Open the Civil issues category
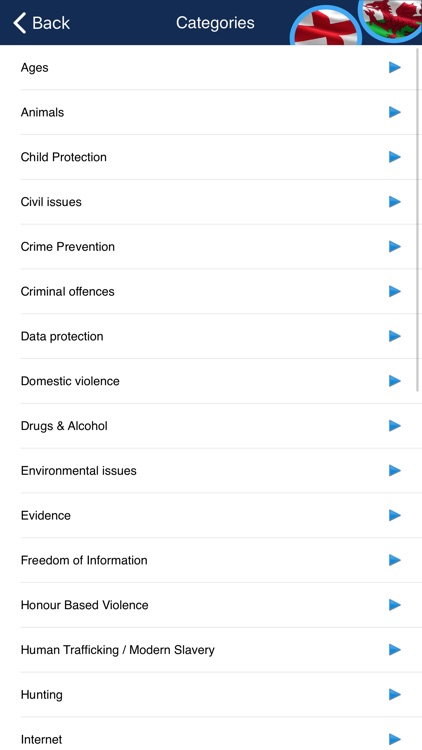This screenshot has height=750, width=422. pyautogui.click(x=211, y=202)
